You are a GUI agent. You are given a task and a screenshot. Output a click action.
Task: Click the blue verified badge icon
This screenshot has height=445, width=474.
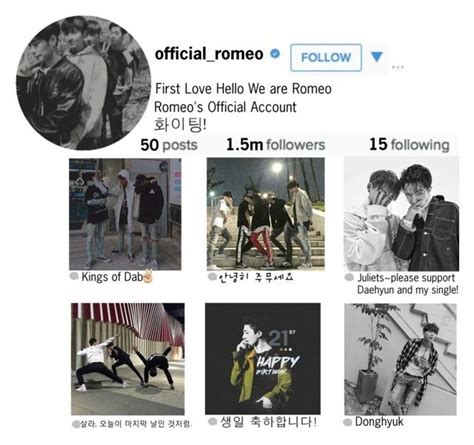(x=275, y=53)
